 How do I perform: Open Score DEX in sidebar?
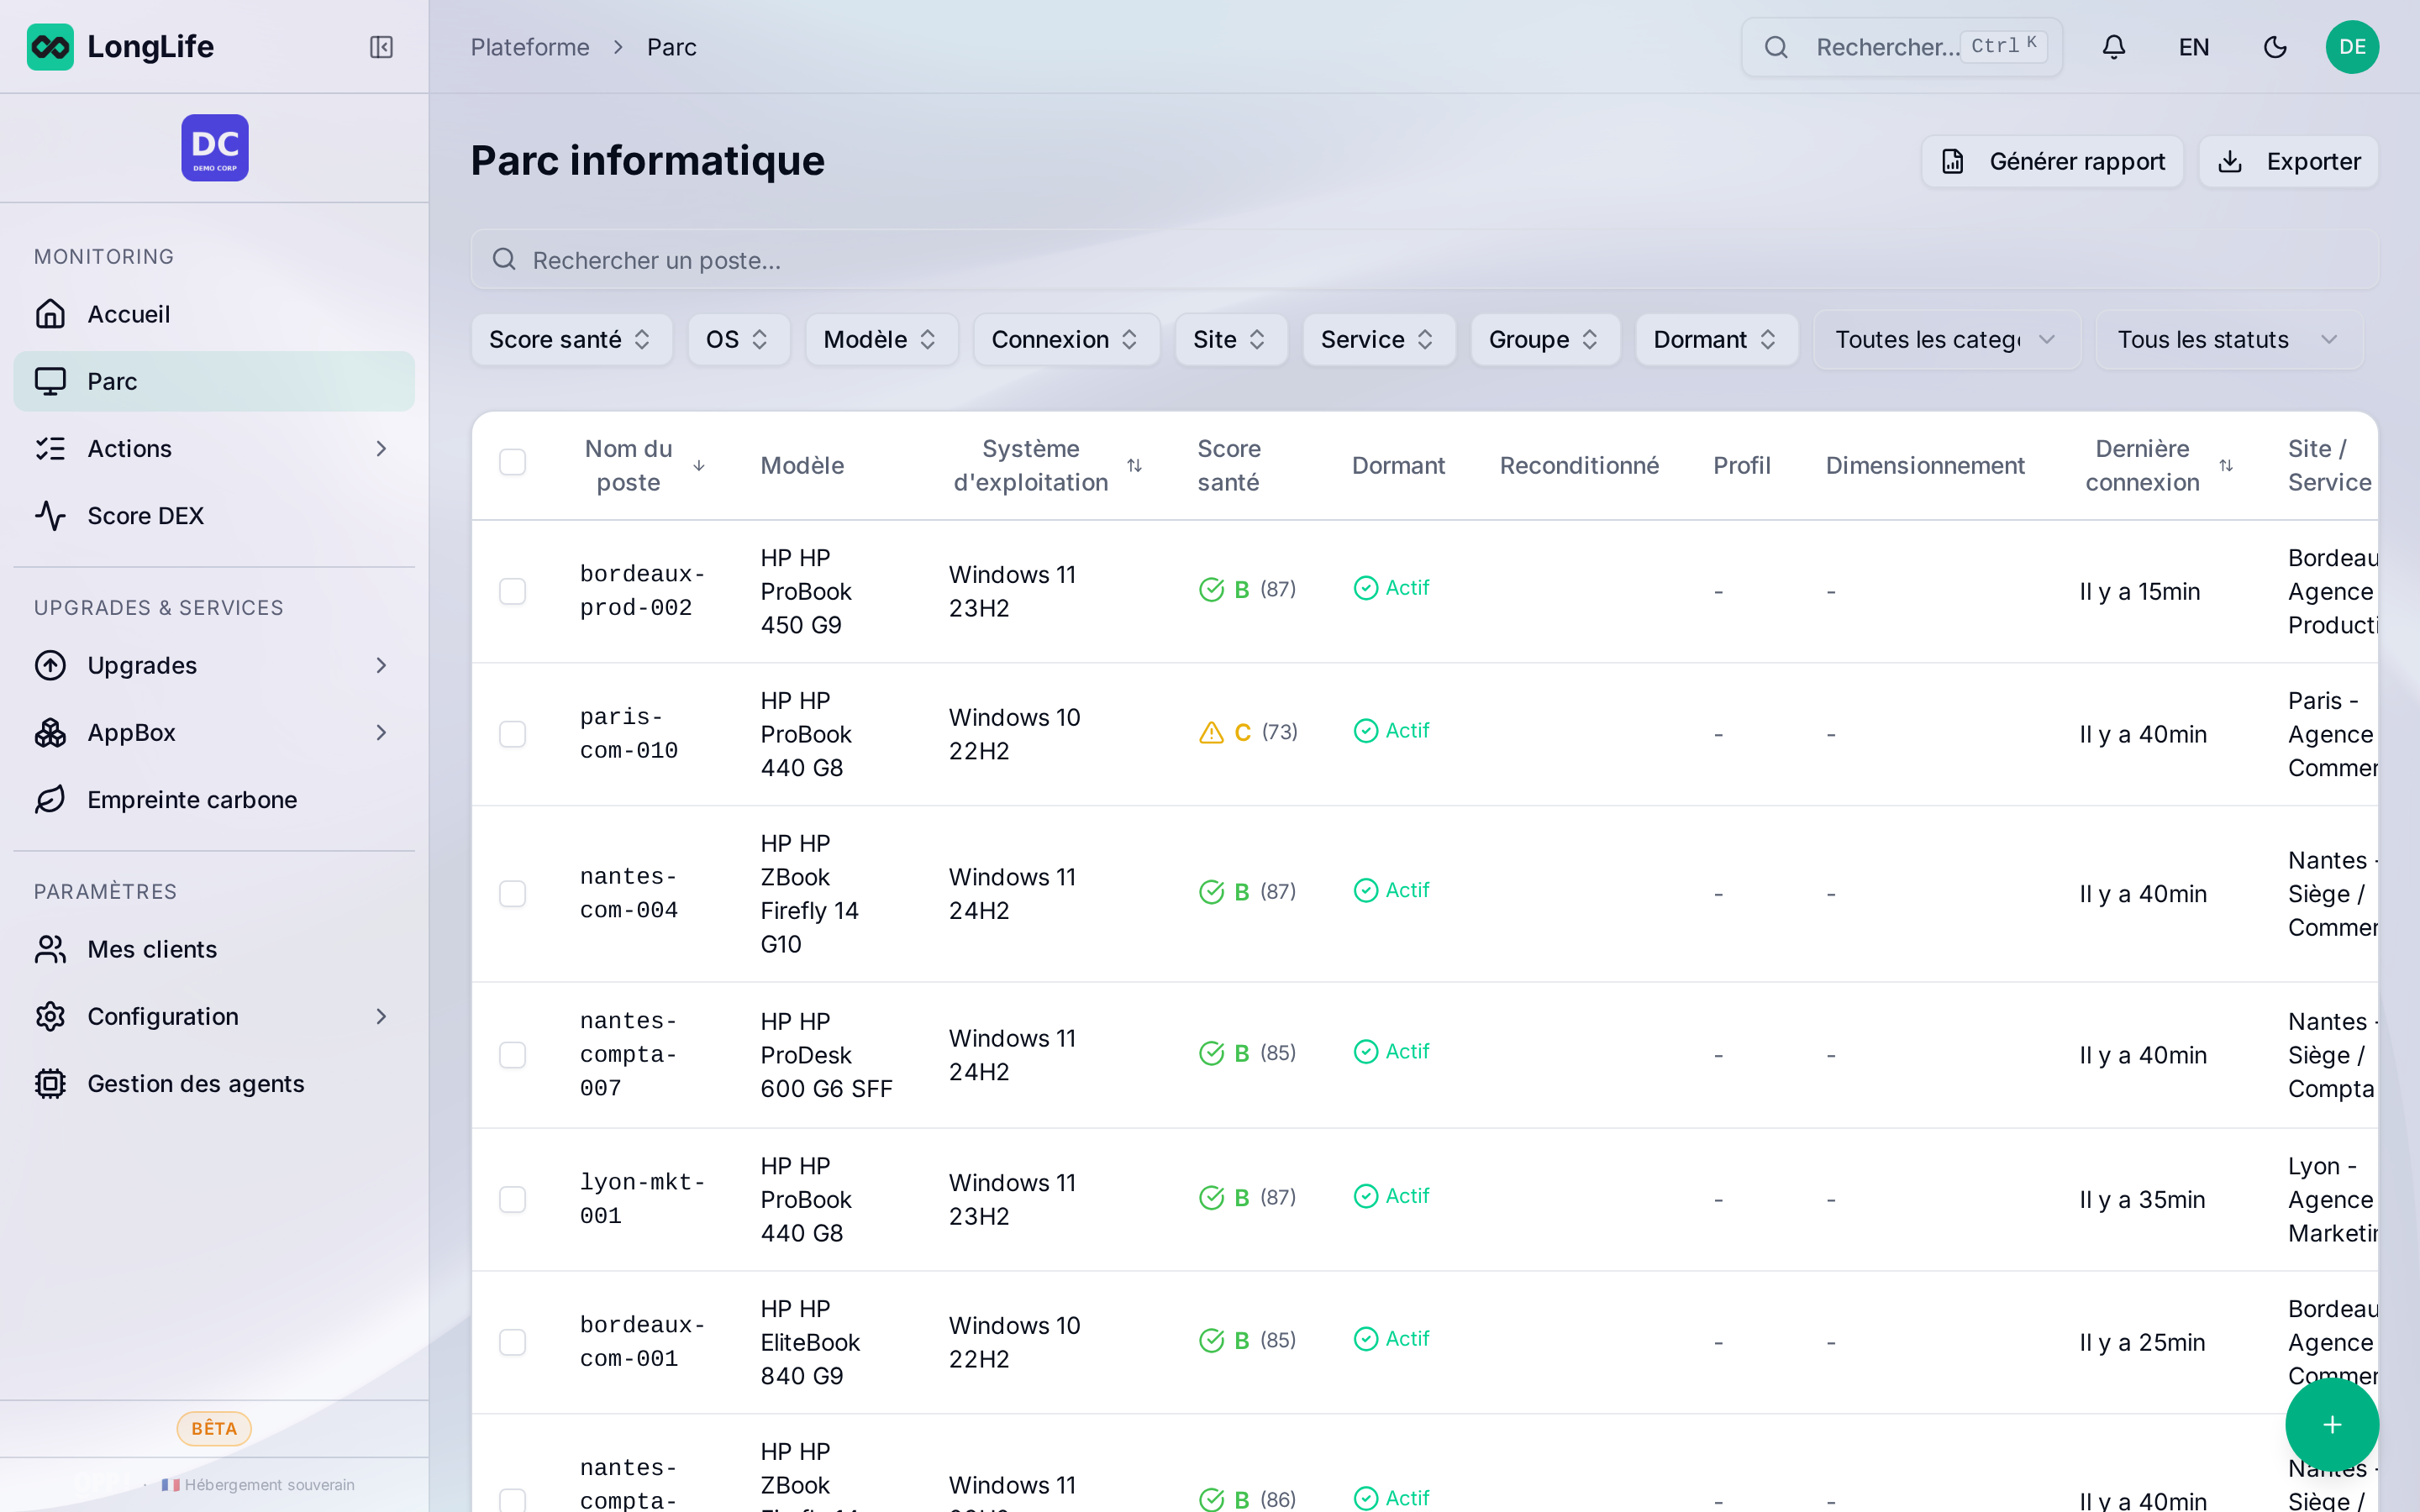(x=214, y=516)
